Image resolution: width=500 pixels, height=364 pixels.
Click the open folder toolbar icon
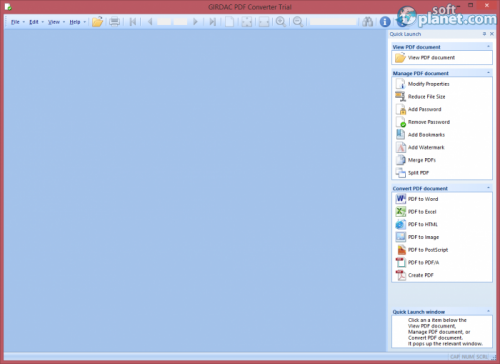[97, 22]
